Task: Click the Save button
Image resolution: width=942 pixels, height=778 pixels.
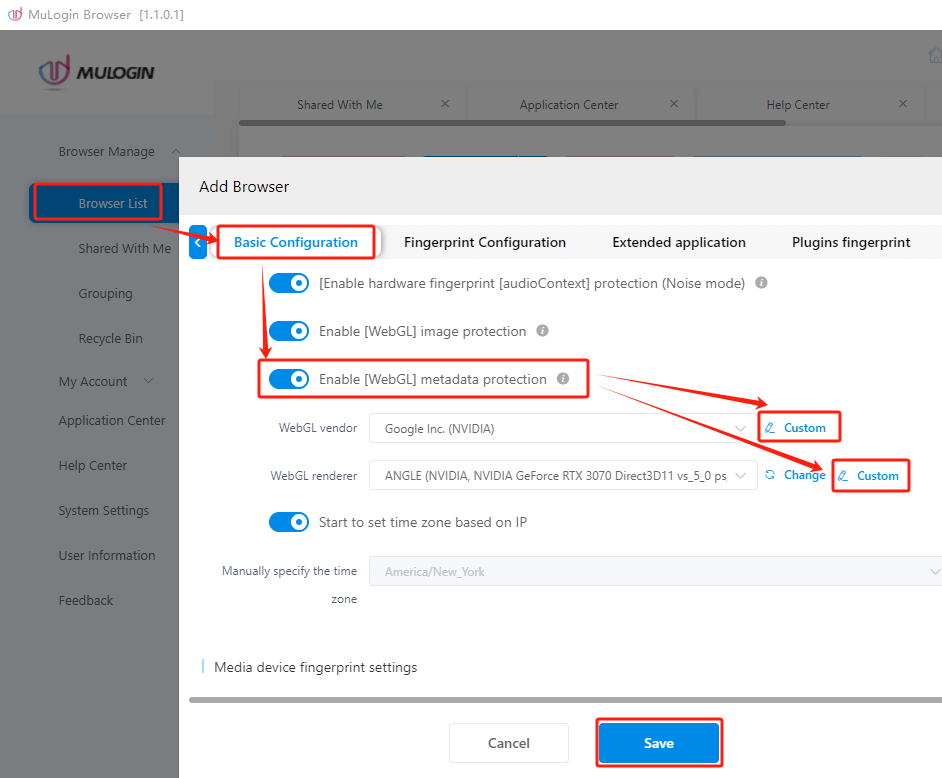Action: point(659,743)
